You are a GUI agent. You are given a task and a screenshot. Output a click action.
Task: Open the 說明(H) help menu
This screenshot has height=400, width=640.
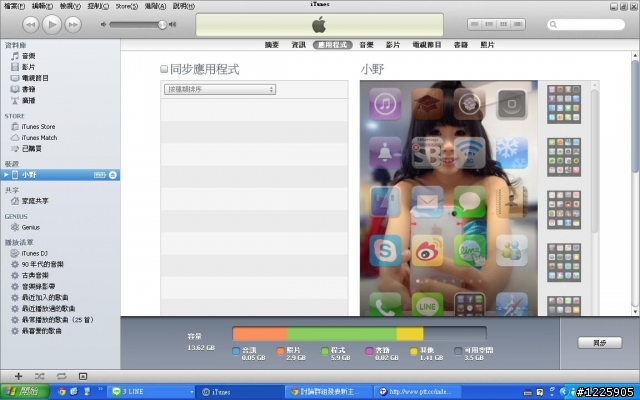click(184, 6)
